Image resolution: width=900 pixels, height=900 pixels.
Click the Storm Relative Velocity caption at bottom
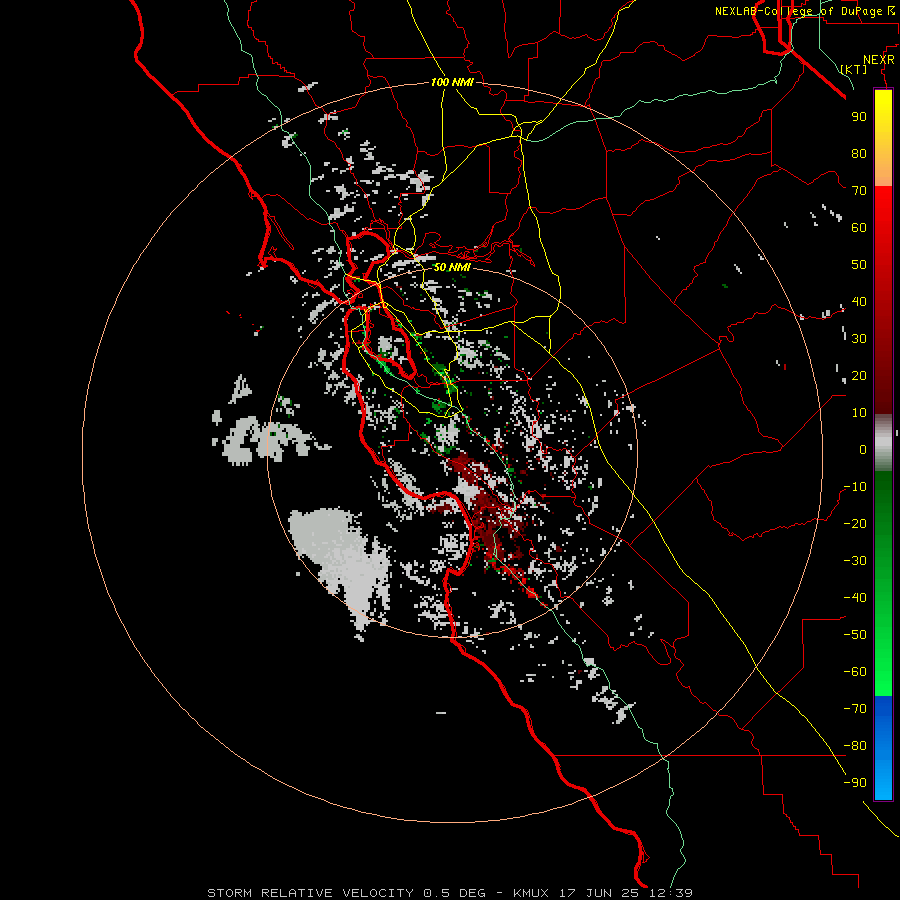[x=449, y=893]
